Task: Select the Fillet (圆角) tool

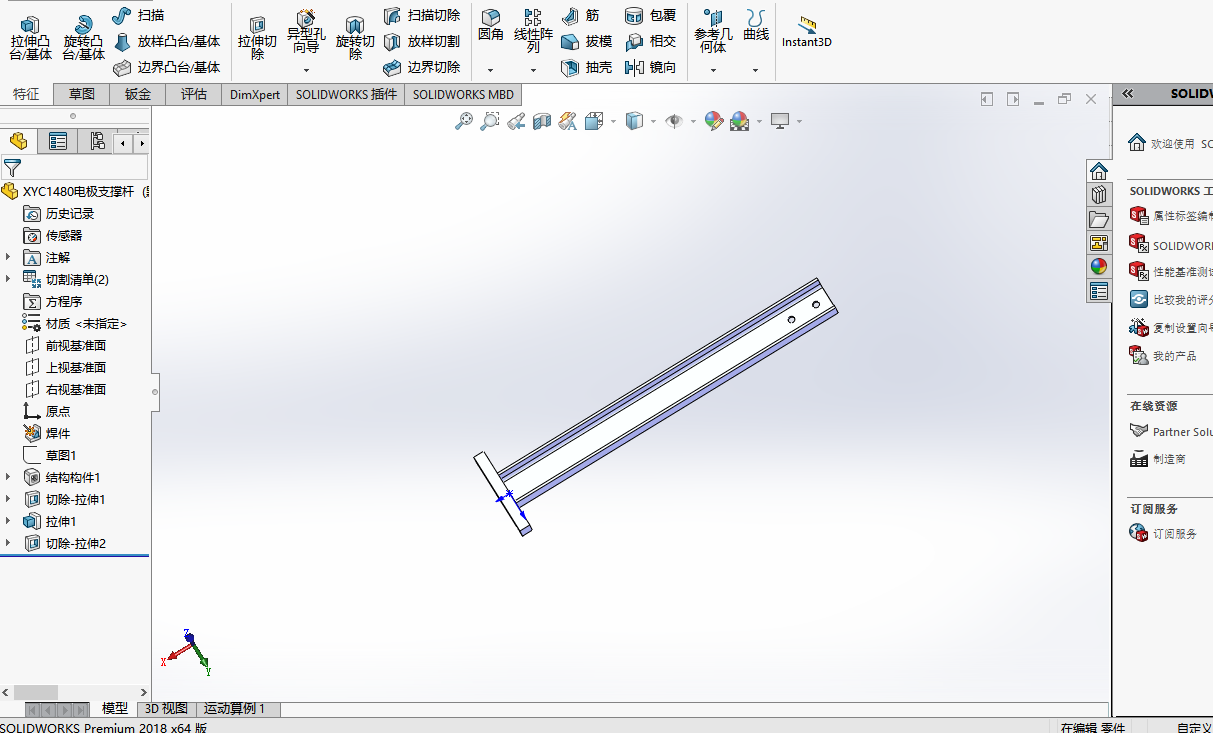Action: 490,26
